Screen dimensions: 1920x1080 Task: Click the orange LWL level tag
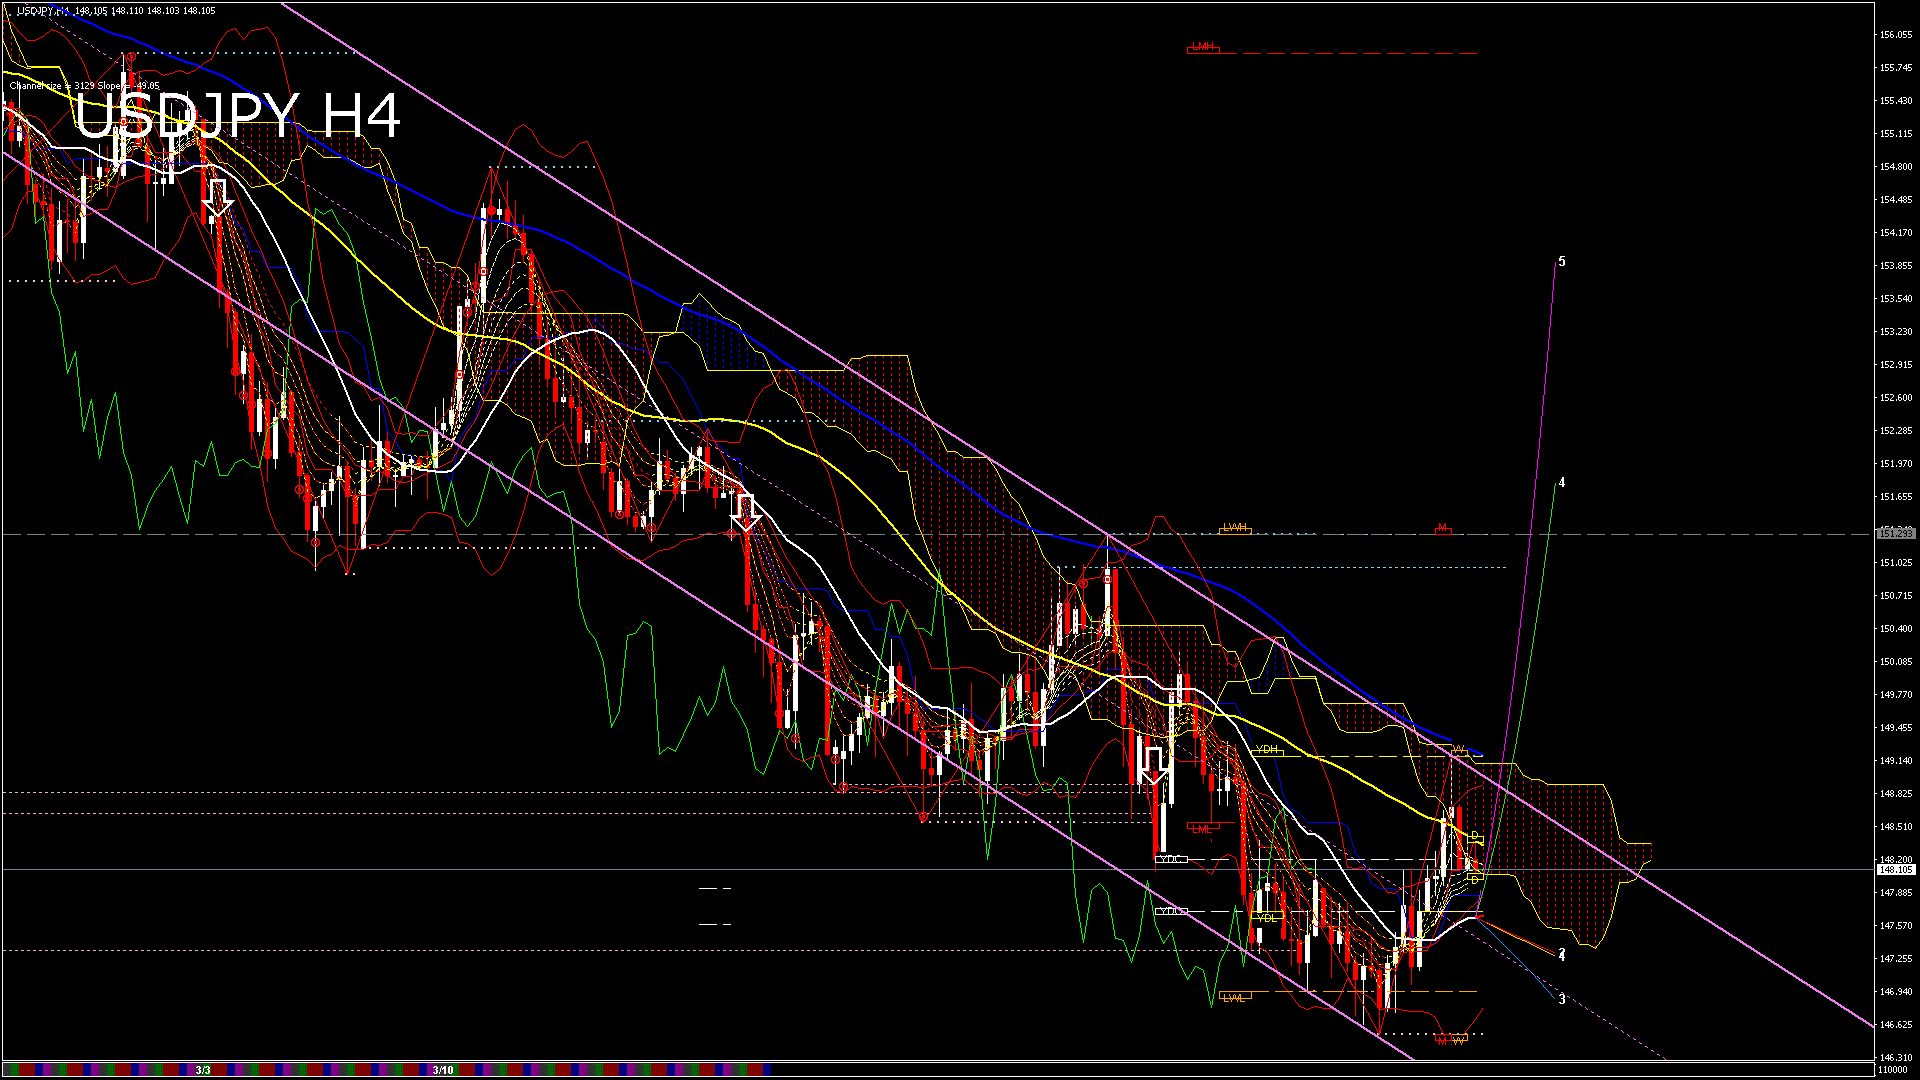[x=1235, y=997]
